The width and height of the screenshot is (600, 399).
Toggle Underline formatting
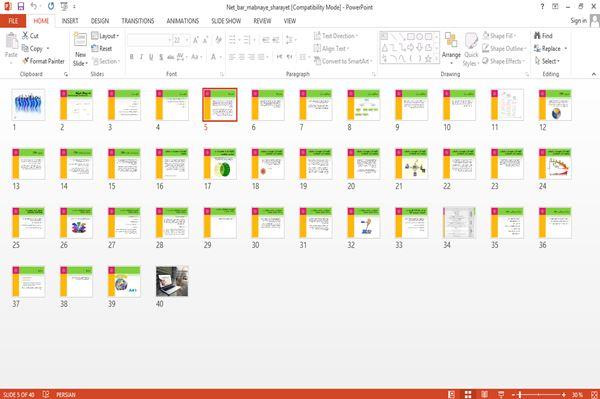151,57
